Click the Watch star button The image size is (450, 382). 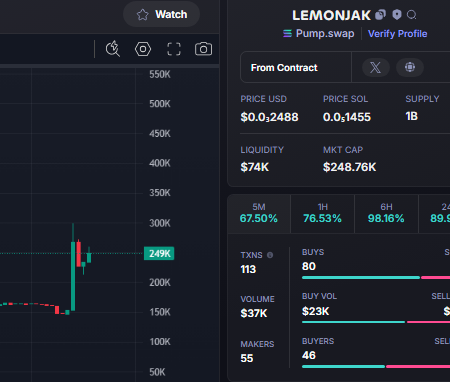pyautogui.click(x=162, y=14)
